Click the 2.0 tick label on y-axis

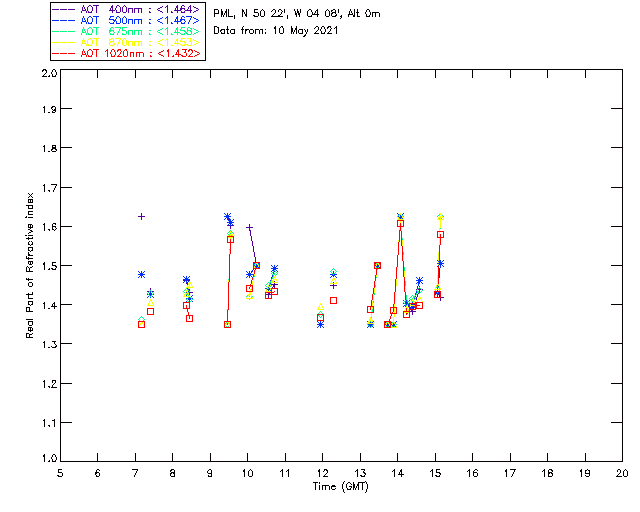click(48, 74)
